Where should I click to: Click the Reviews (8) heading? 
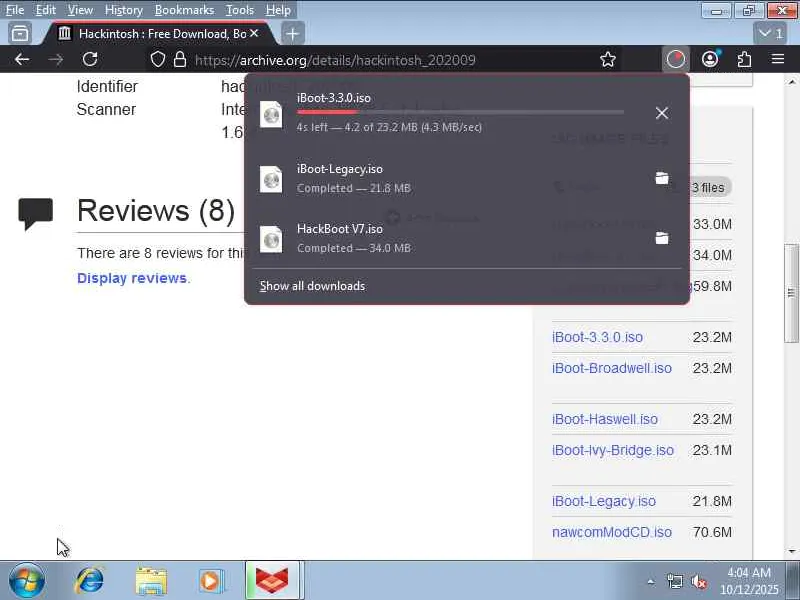click(156, 211)
